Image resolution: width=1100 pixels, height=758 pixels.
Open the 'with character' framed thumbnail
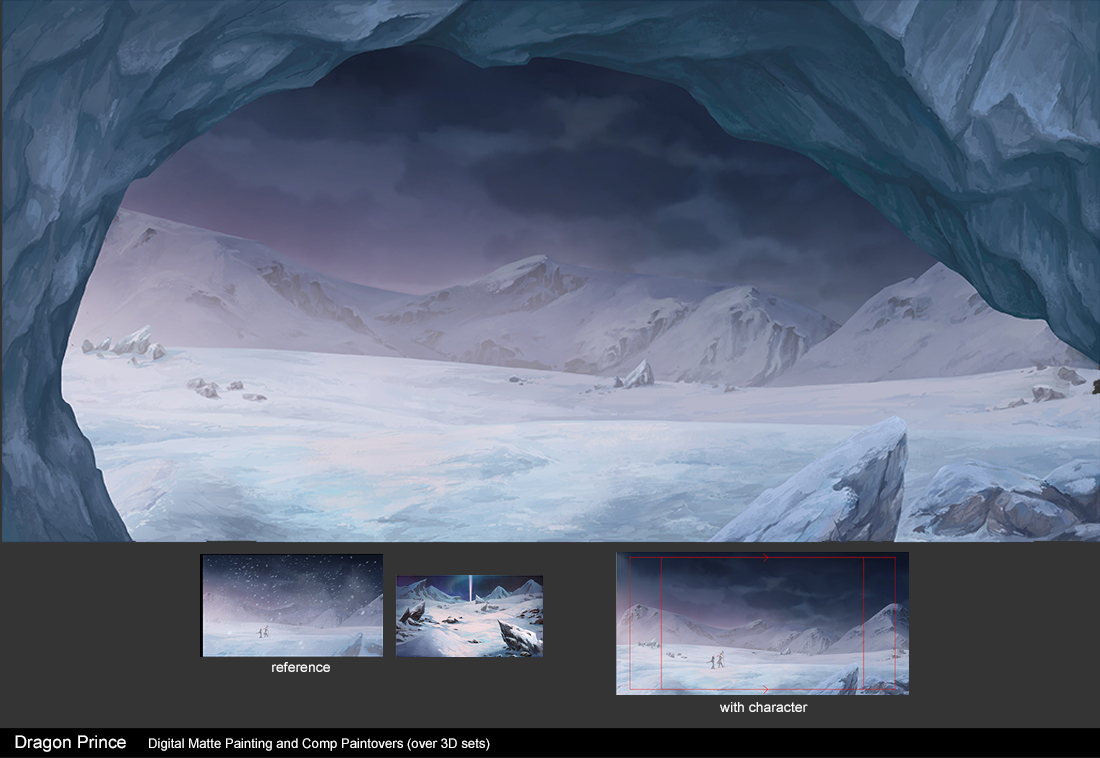click(763, 623)
